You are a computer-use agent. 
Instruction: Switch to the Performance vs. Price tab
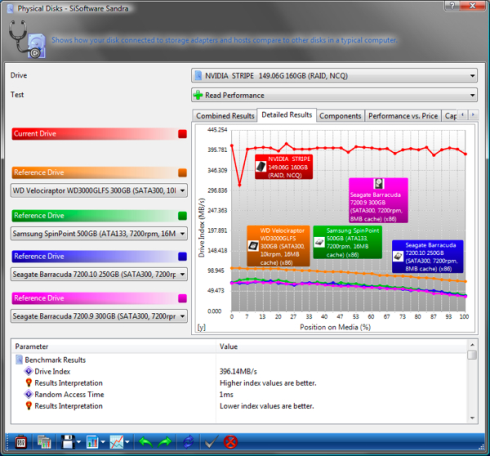click(403, 116)
